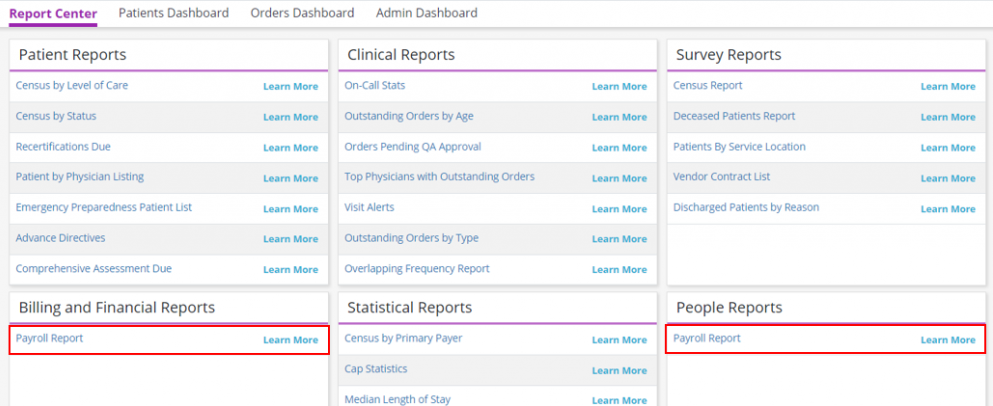Image resolution: width=993 pixels, height=406 pixels.
Task: Open the Deceased Patients Report
Action: [x=734, y=116]
